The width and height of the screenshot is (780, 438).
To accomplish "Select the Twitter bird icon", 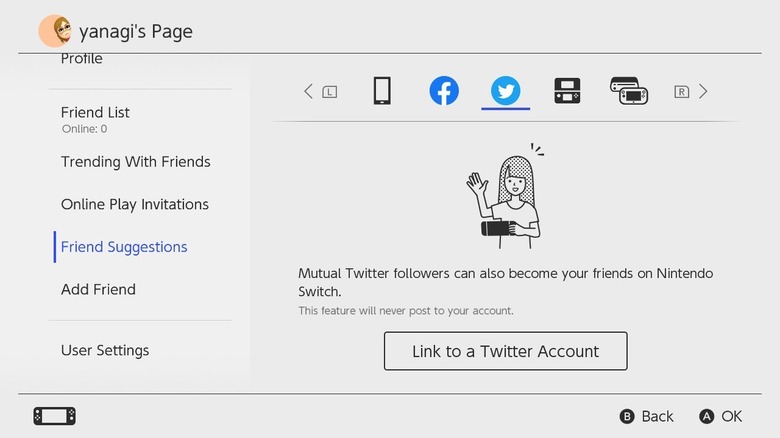I will 505,91.
